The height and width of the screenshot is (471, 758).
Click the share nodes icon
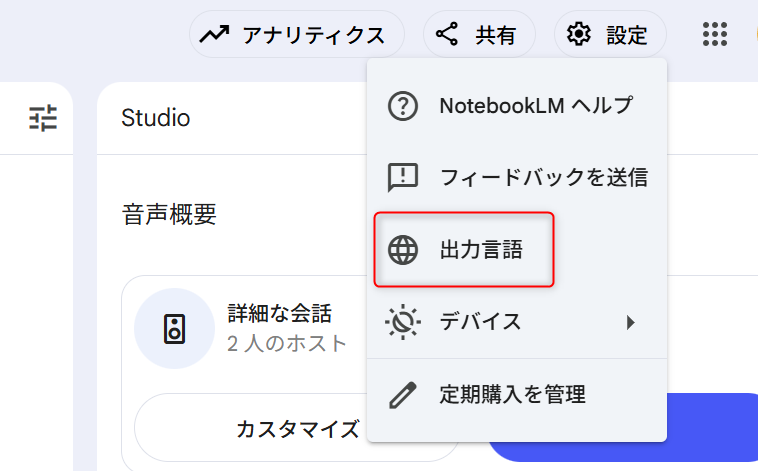[x=446, y=34]
